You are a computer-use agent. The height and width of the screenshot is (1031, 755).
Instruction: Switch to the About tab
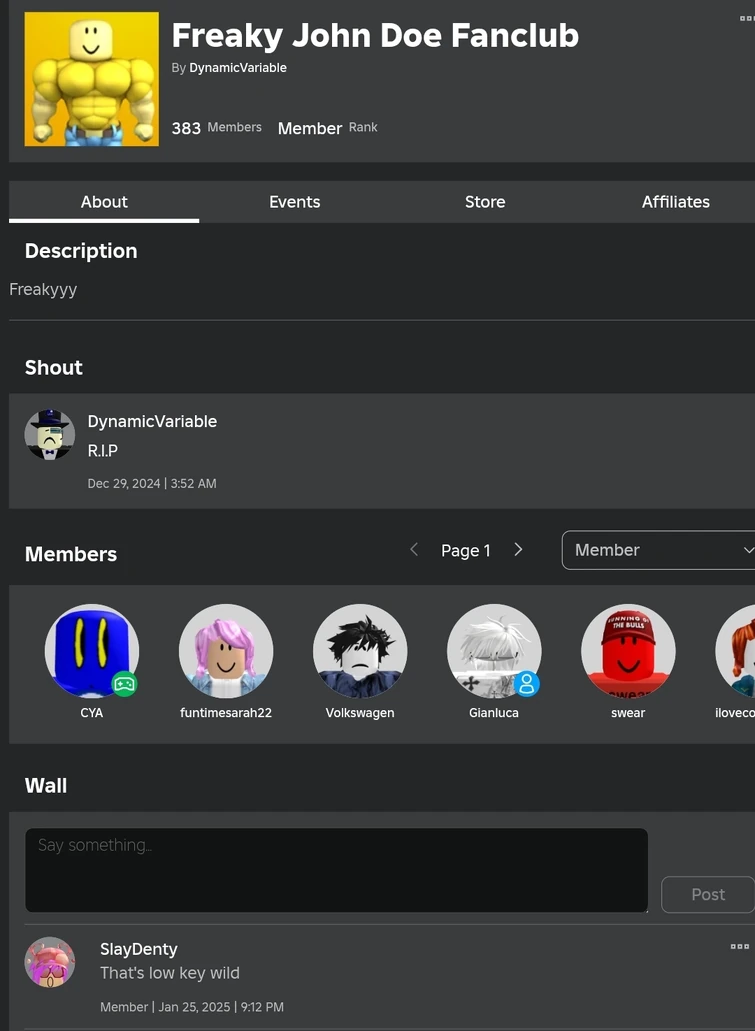(104, 202)
